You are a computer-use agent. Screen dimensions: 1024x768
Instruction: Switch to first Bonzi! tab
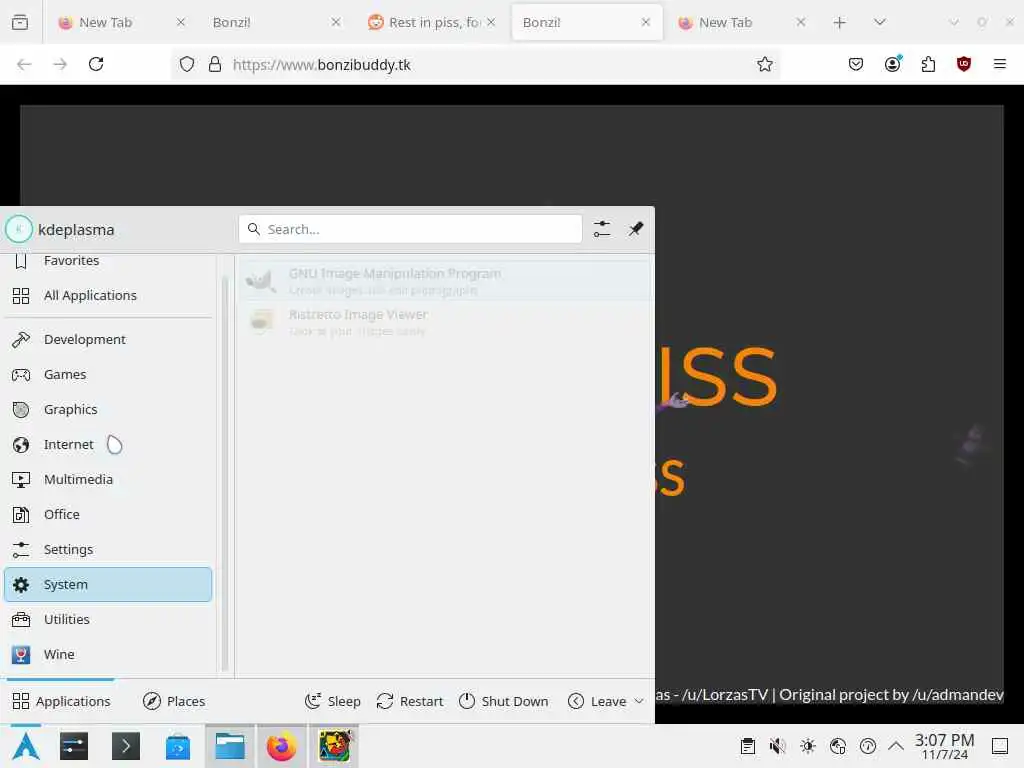click(x=276, y=22)
